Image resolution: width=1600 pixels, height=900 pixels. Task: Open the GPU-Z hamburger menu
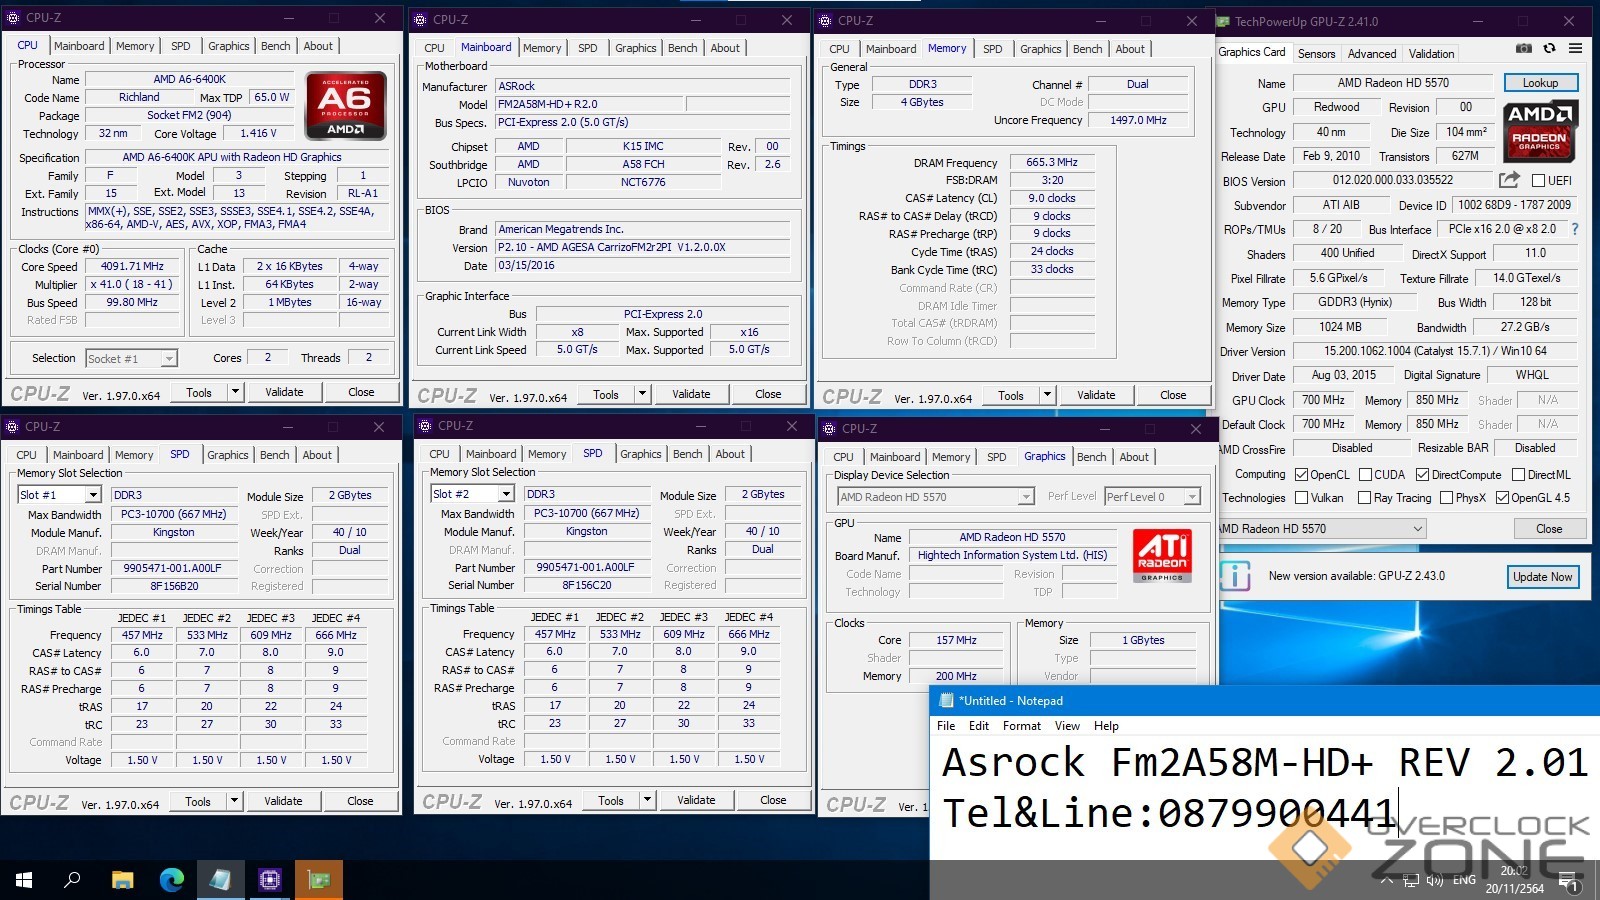coord(1575,48)
